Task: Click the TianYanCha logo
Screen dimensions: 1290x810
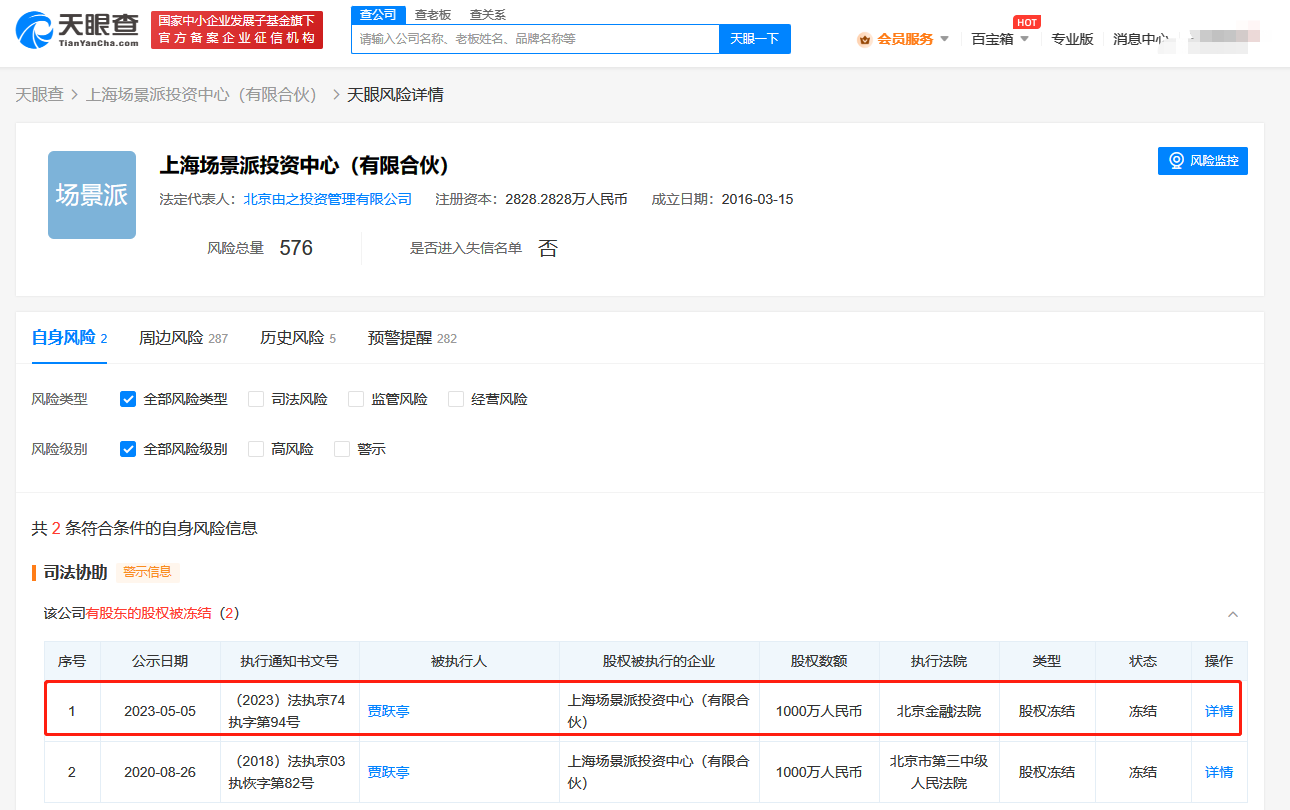Action: 77,30
